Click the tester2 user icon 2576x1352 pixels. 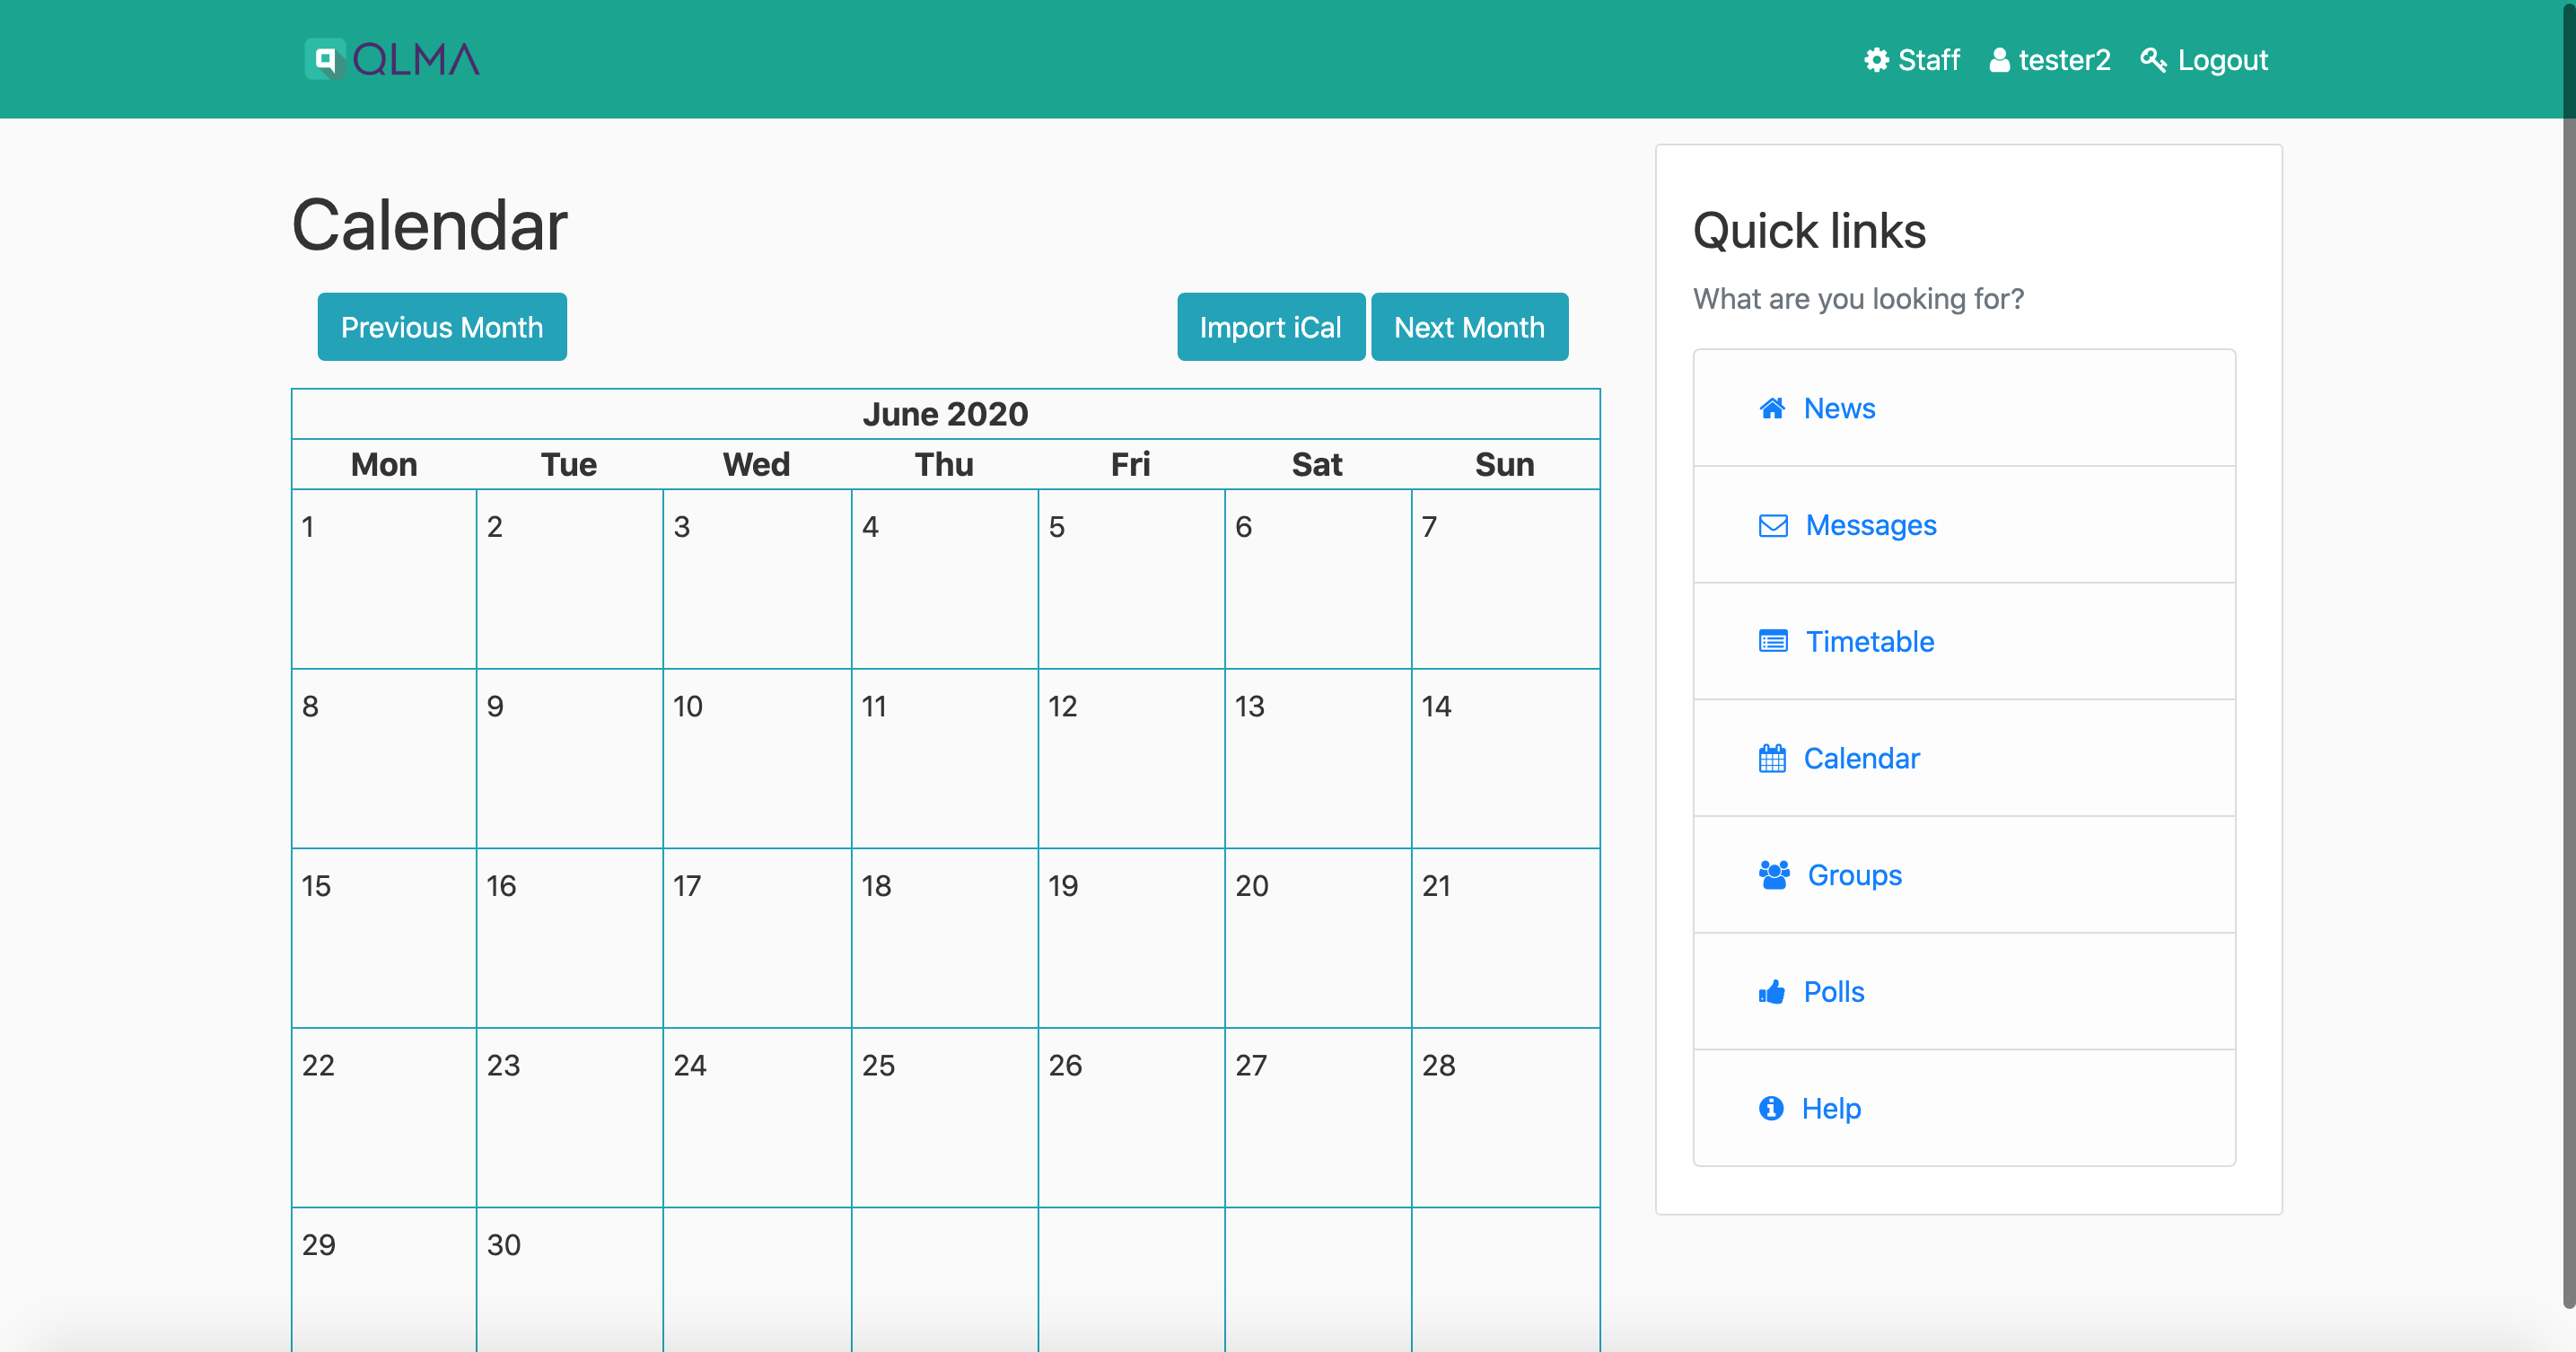[1999, 60]
